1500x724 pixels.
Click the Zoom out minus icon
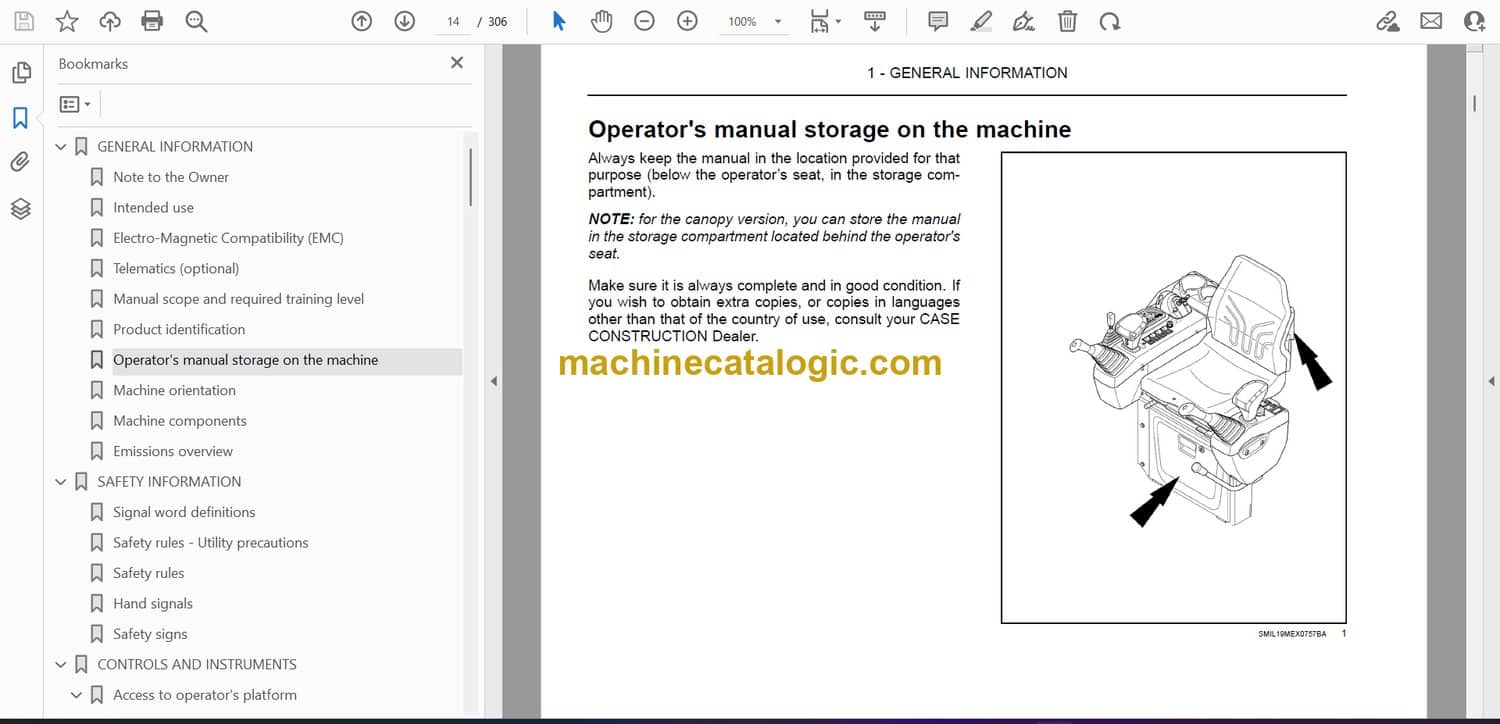(x=644, y=21)
